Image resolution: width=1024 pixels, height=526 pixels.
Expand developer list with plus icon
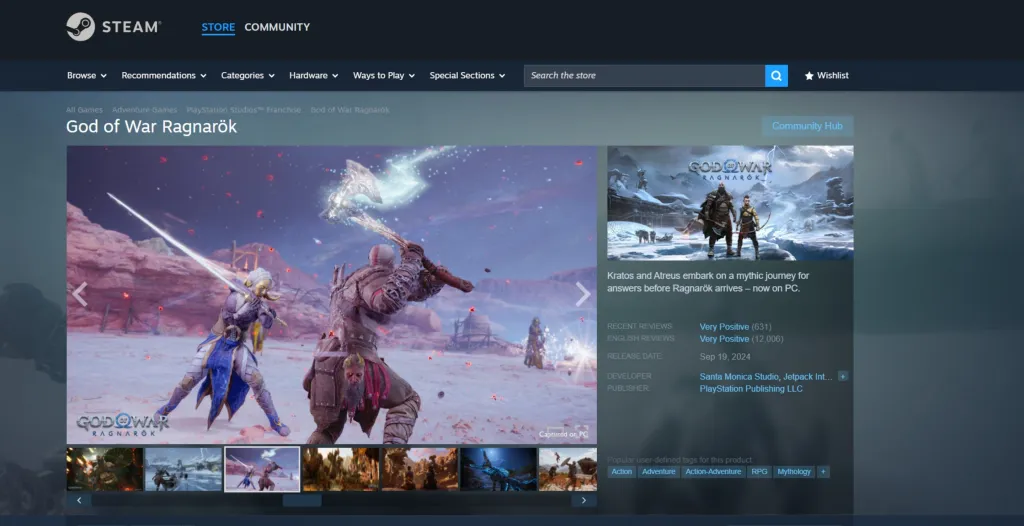point(843,376)
